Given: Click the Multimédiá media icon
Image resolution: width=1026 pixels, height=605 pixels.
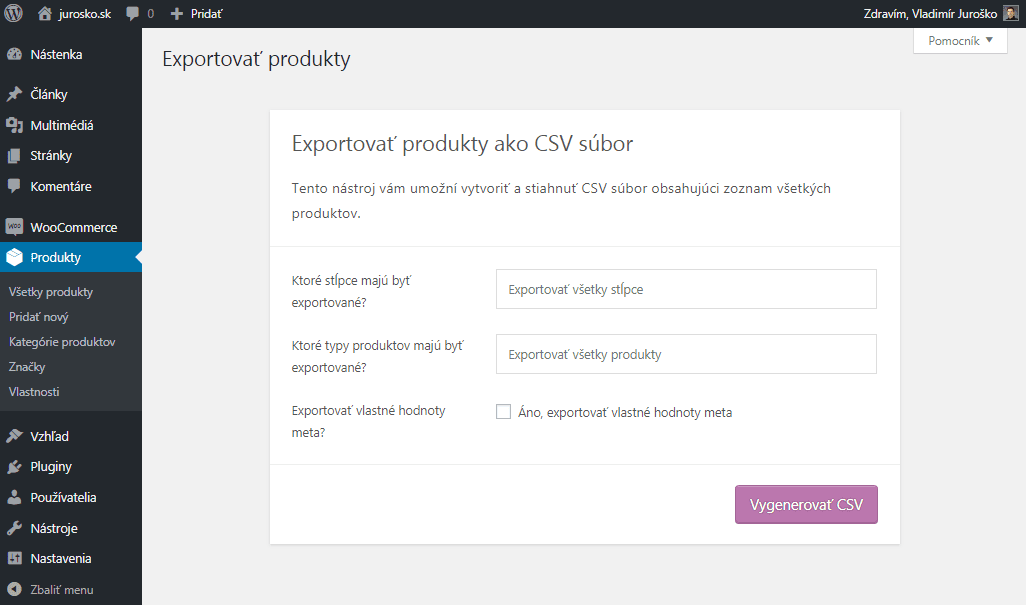Looking at the screenshot, I should pos(14,126).
